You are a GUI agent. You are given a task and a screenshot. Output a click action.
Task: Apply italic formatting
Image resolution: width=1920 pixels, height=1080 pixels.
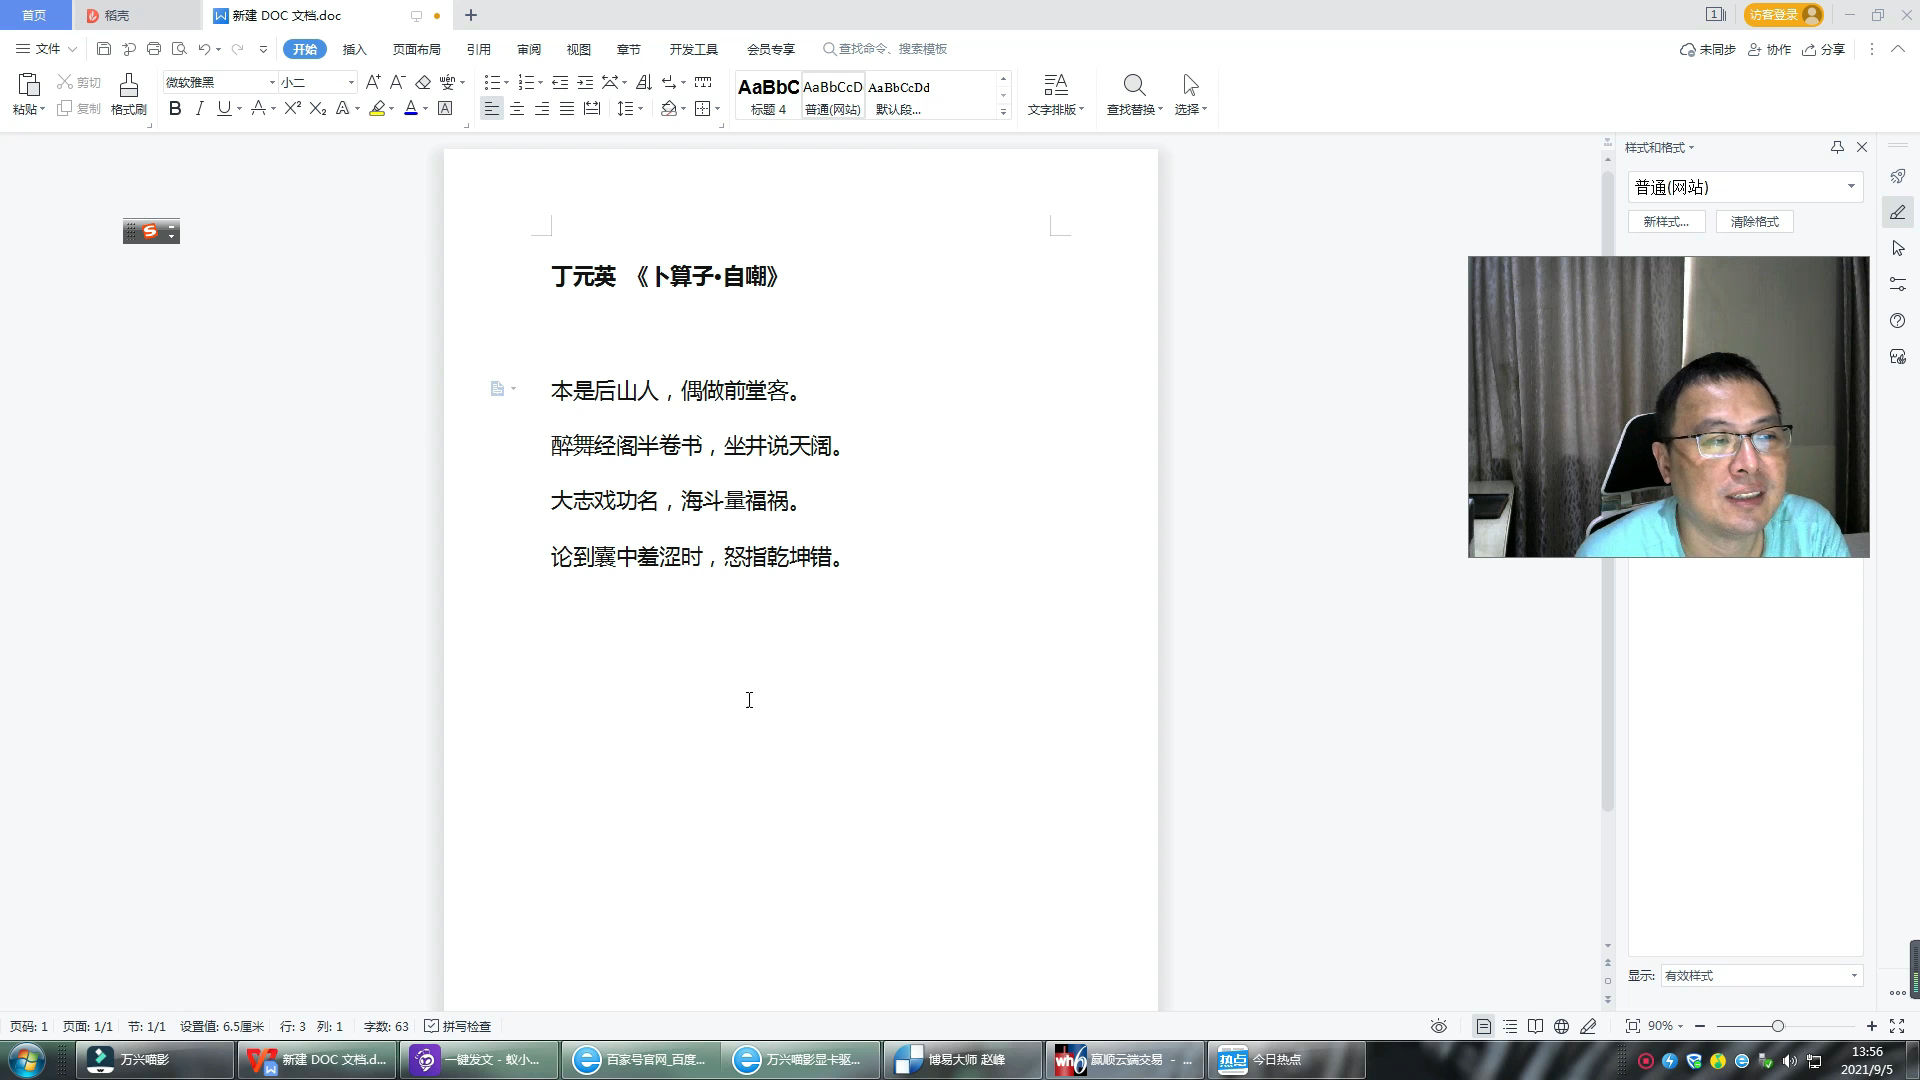pos(199,109)
